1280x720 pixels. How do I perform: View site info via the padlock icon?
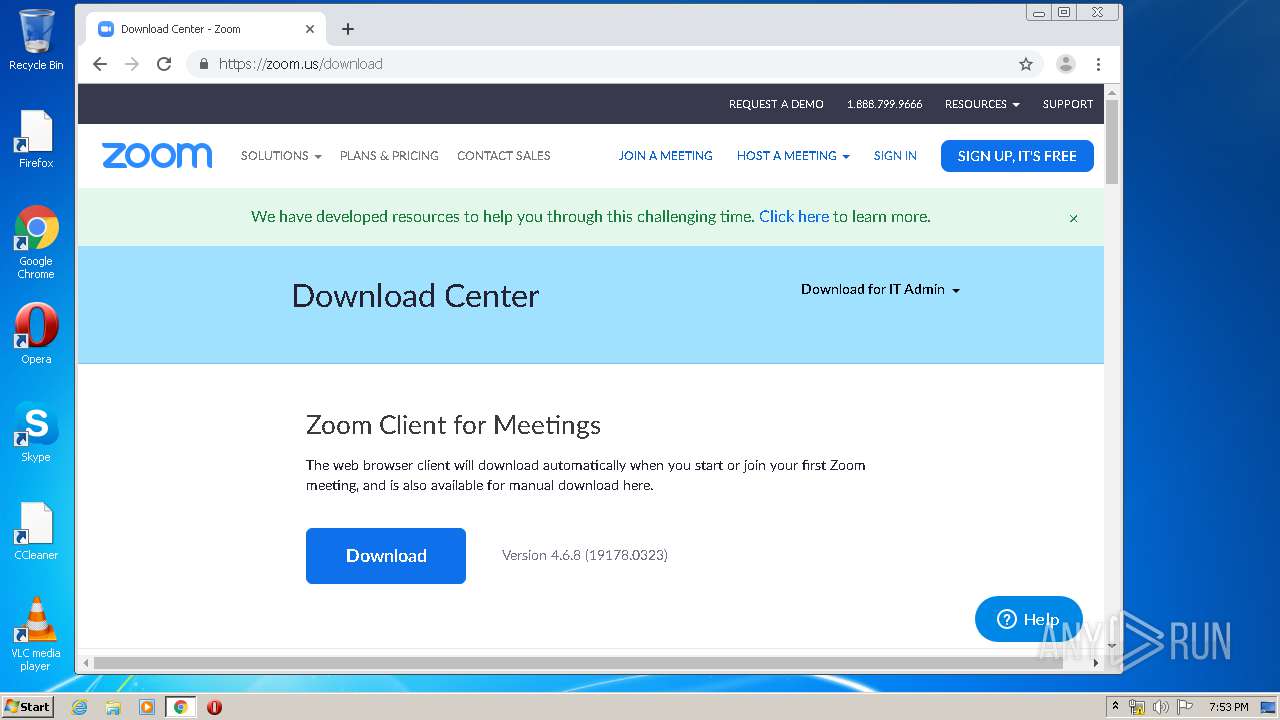click(x=204, y=64)
